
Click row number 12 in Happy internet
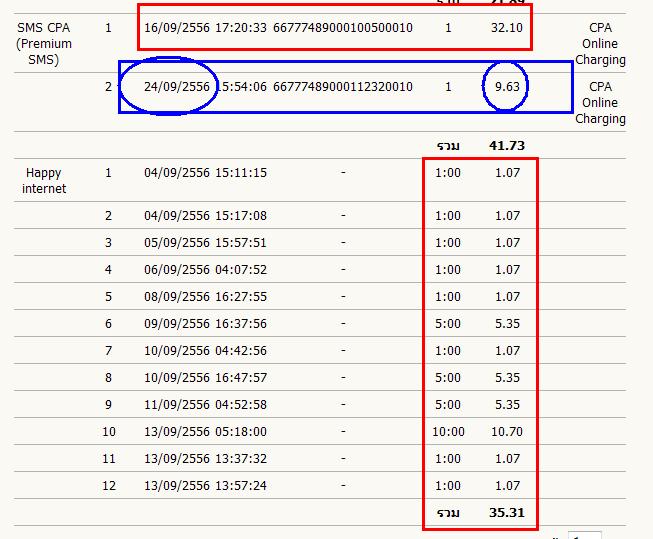(109, 486)
